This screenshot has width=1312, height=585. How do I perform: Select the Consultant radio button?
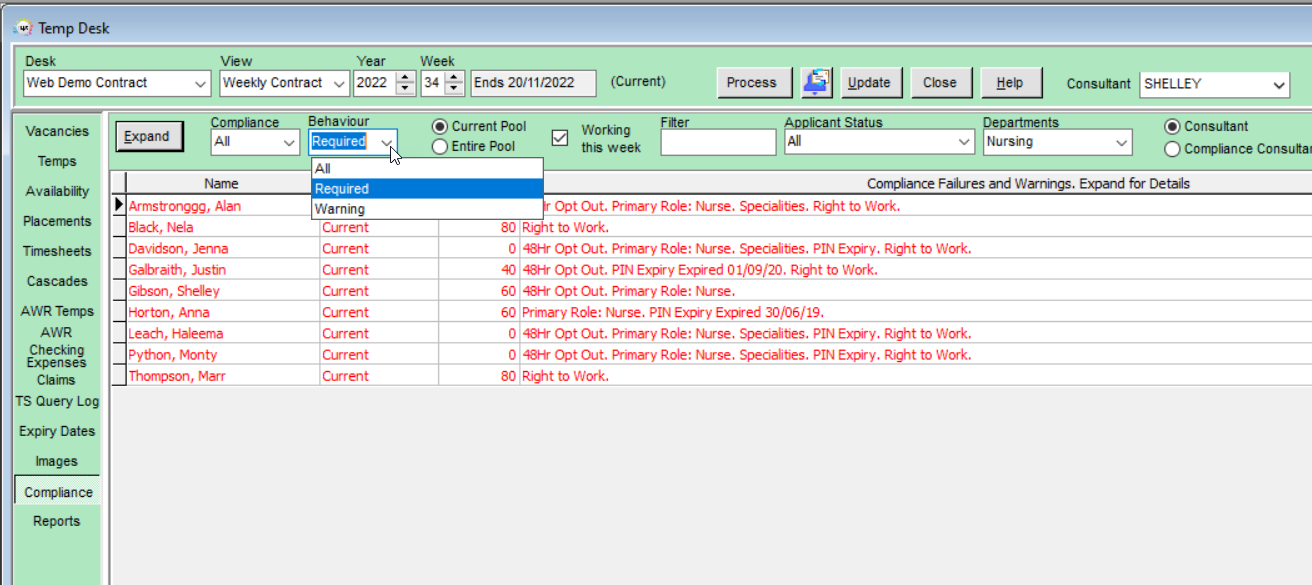[1173, 127]
